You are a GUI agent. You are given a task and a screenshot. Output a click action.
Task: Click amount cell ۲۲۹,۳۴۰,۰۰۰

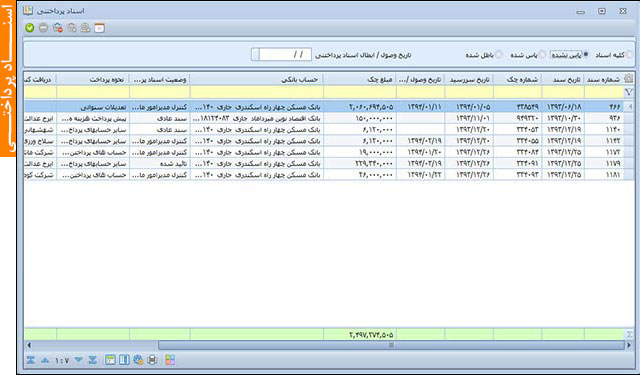360,164
